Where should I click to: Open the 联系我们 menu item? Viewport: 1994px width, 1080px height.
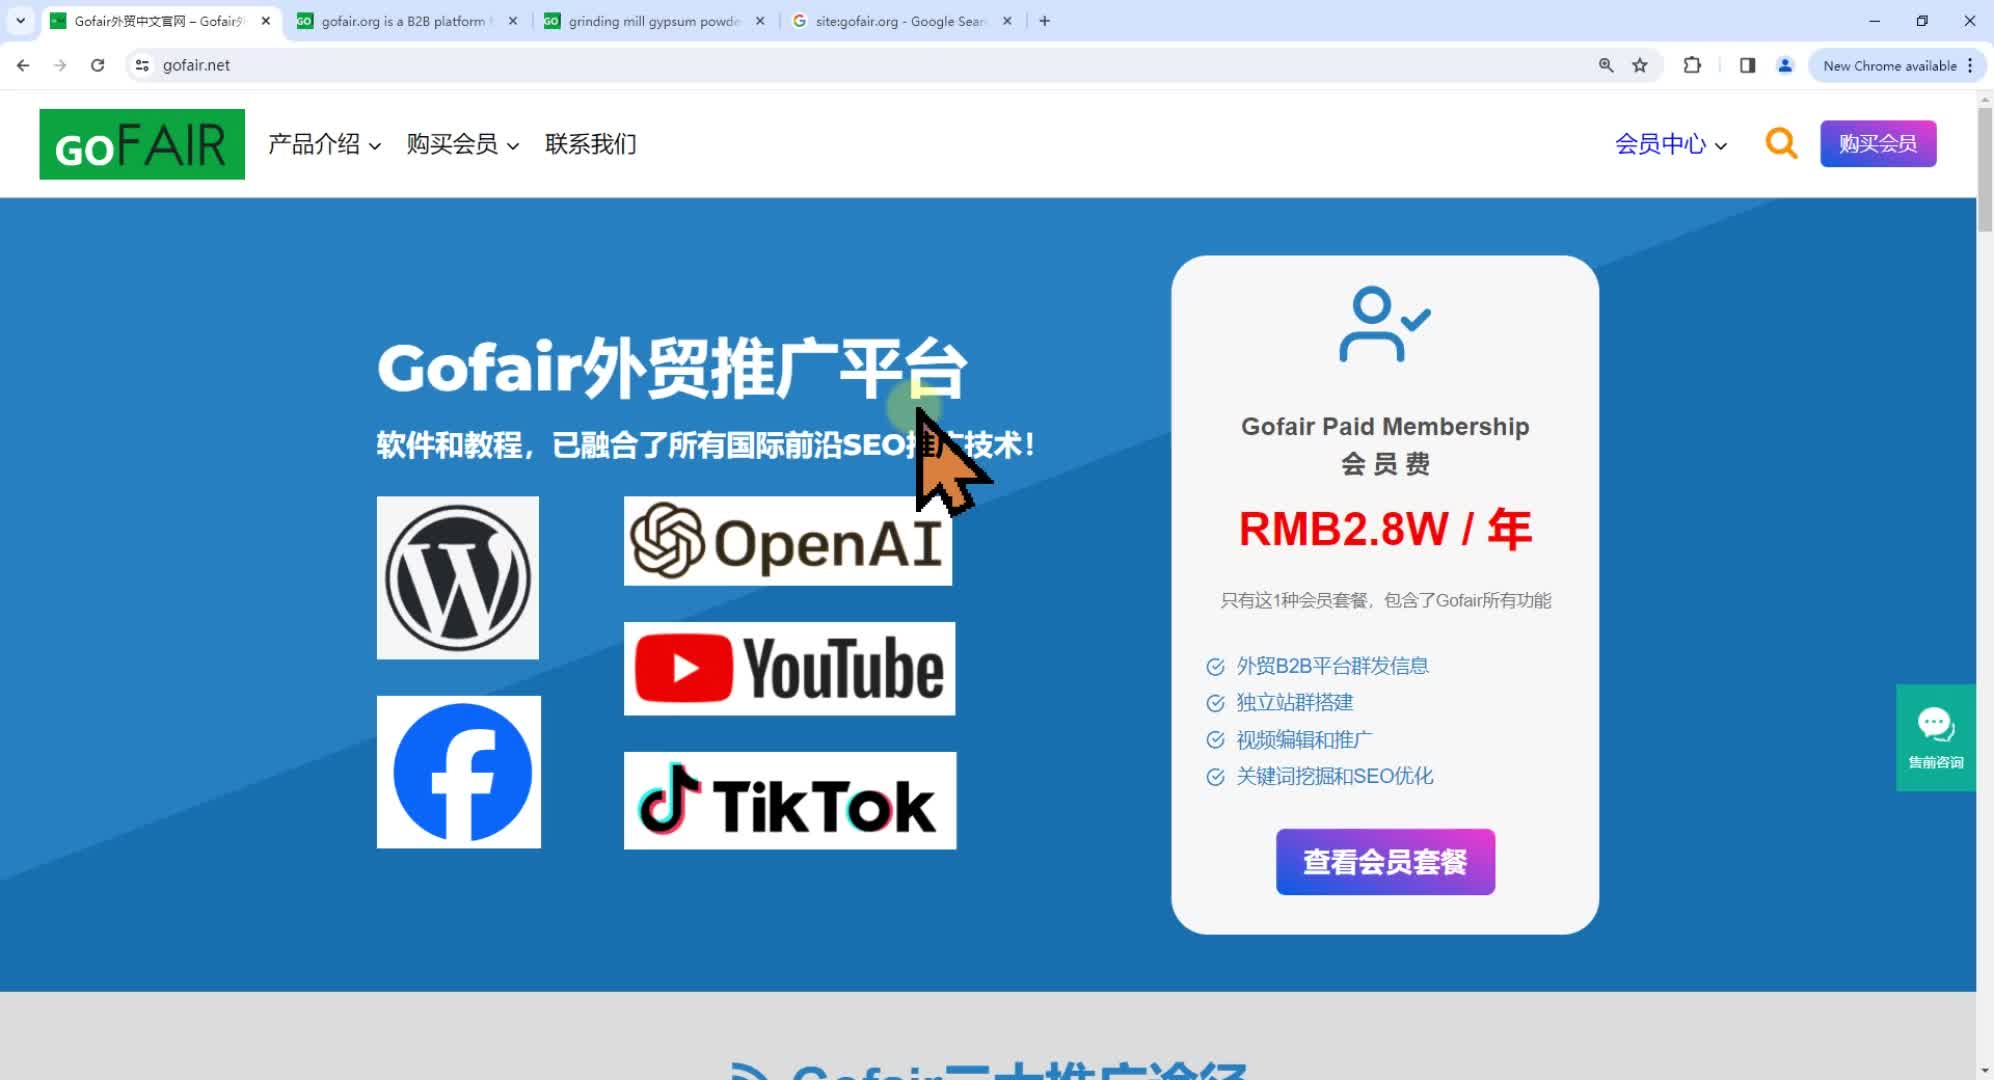point(590,144)
